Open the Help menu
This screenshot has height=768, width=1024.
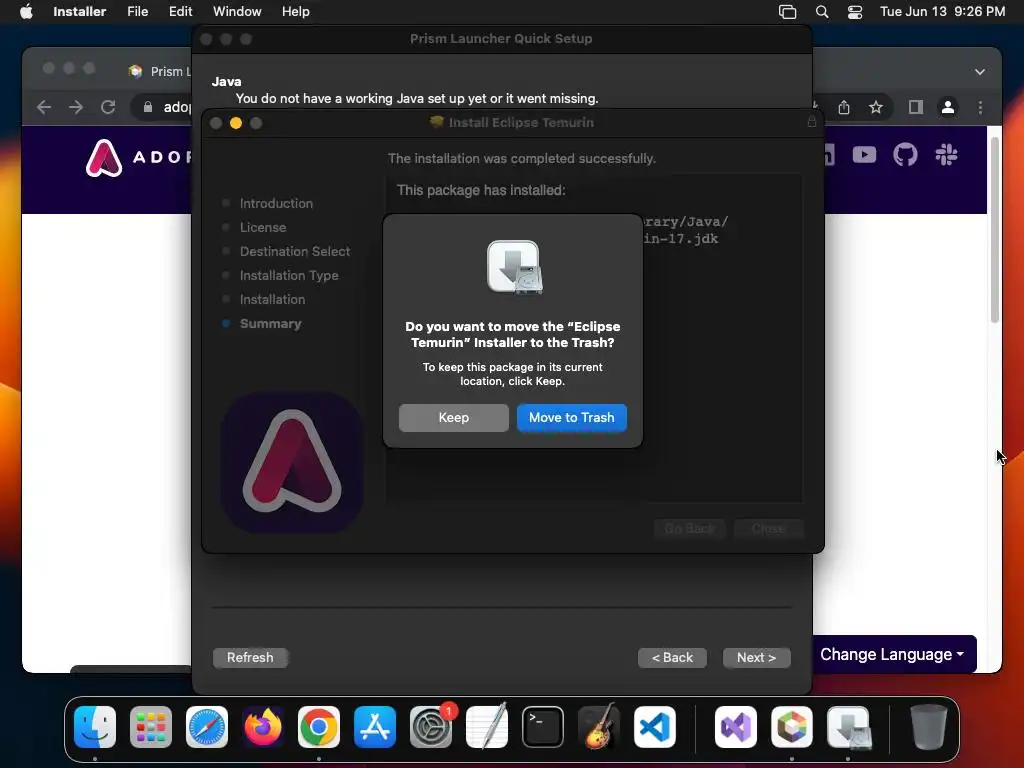(295, 11)
